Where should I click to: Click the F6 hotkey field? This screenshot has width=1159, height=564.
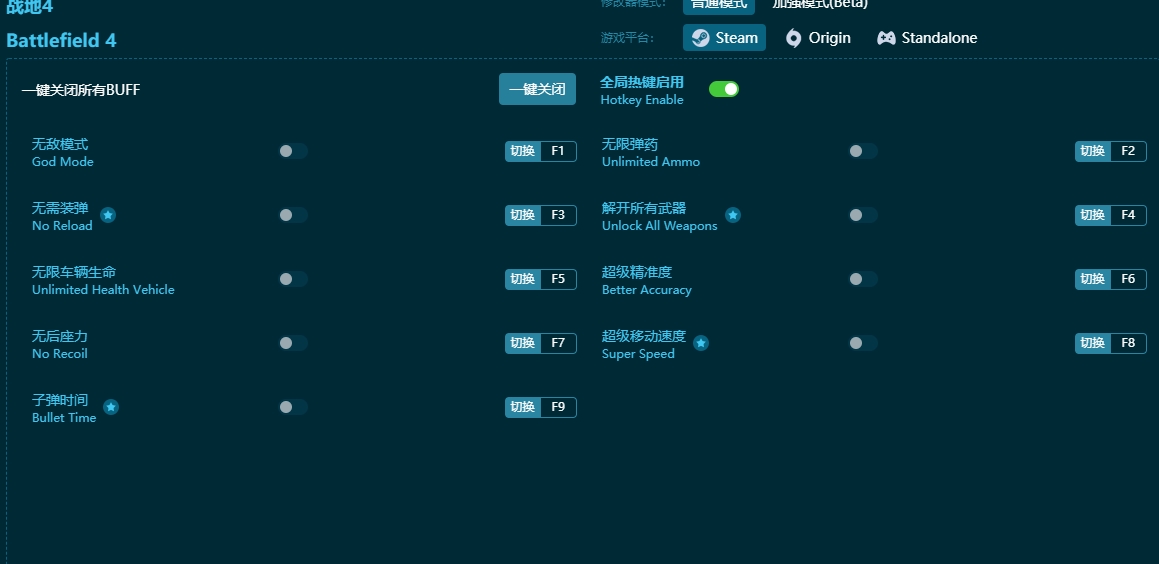tap(1128, 279)
